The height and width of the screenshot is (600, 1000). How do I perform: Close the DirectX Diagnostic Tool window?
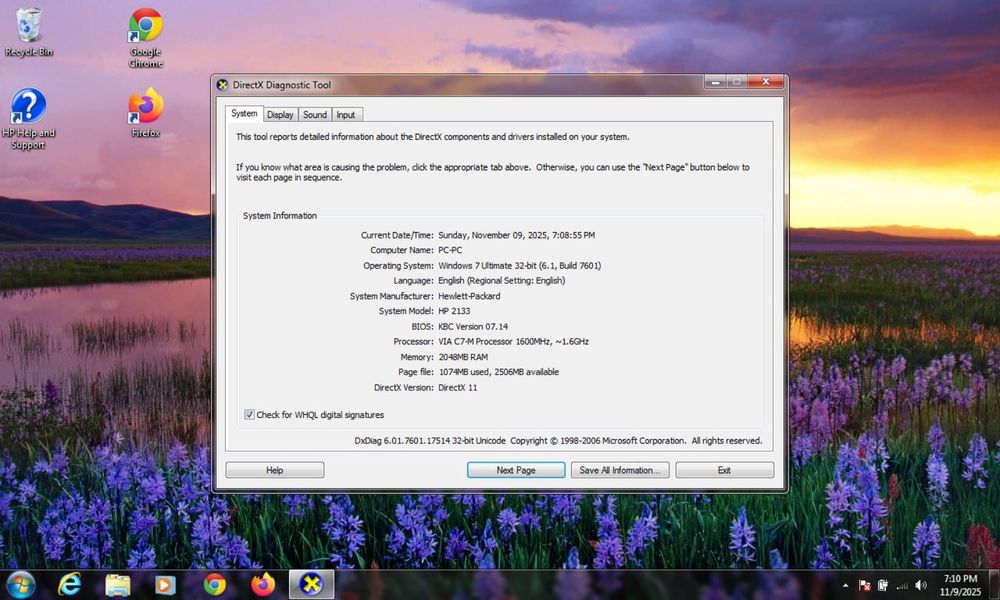pos(765,82)
